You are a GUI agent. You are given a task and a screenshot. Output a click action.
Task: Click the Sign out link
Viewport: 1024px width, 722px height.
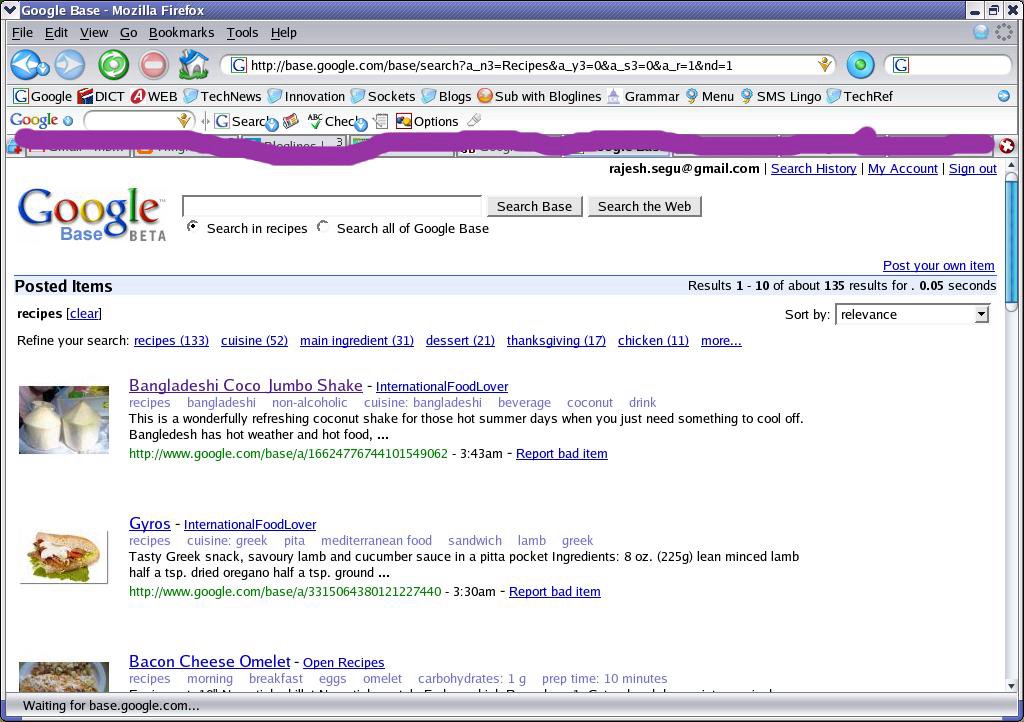(972, 168)
